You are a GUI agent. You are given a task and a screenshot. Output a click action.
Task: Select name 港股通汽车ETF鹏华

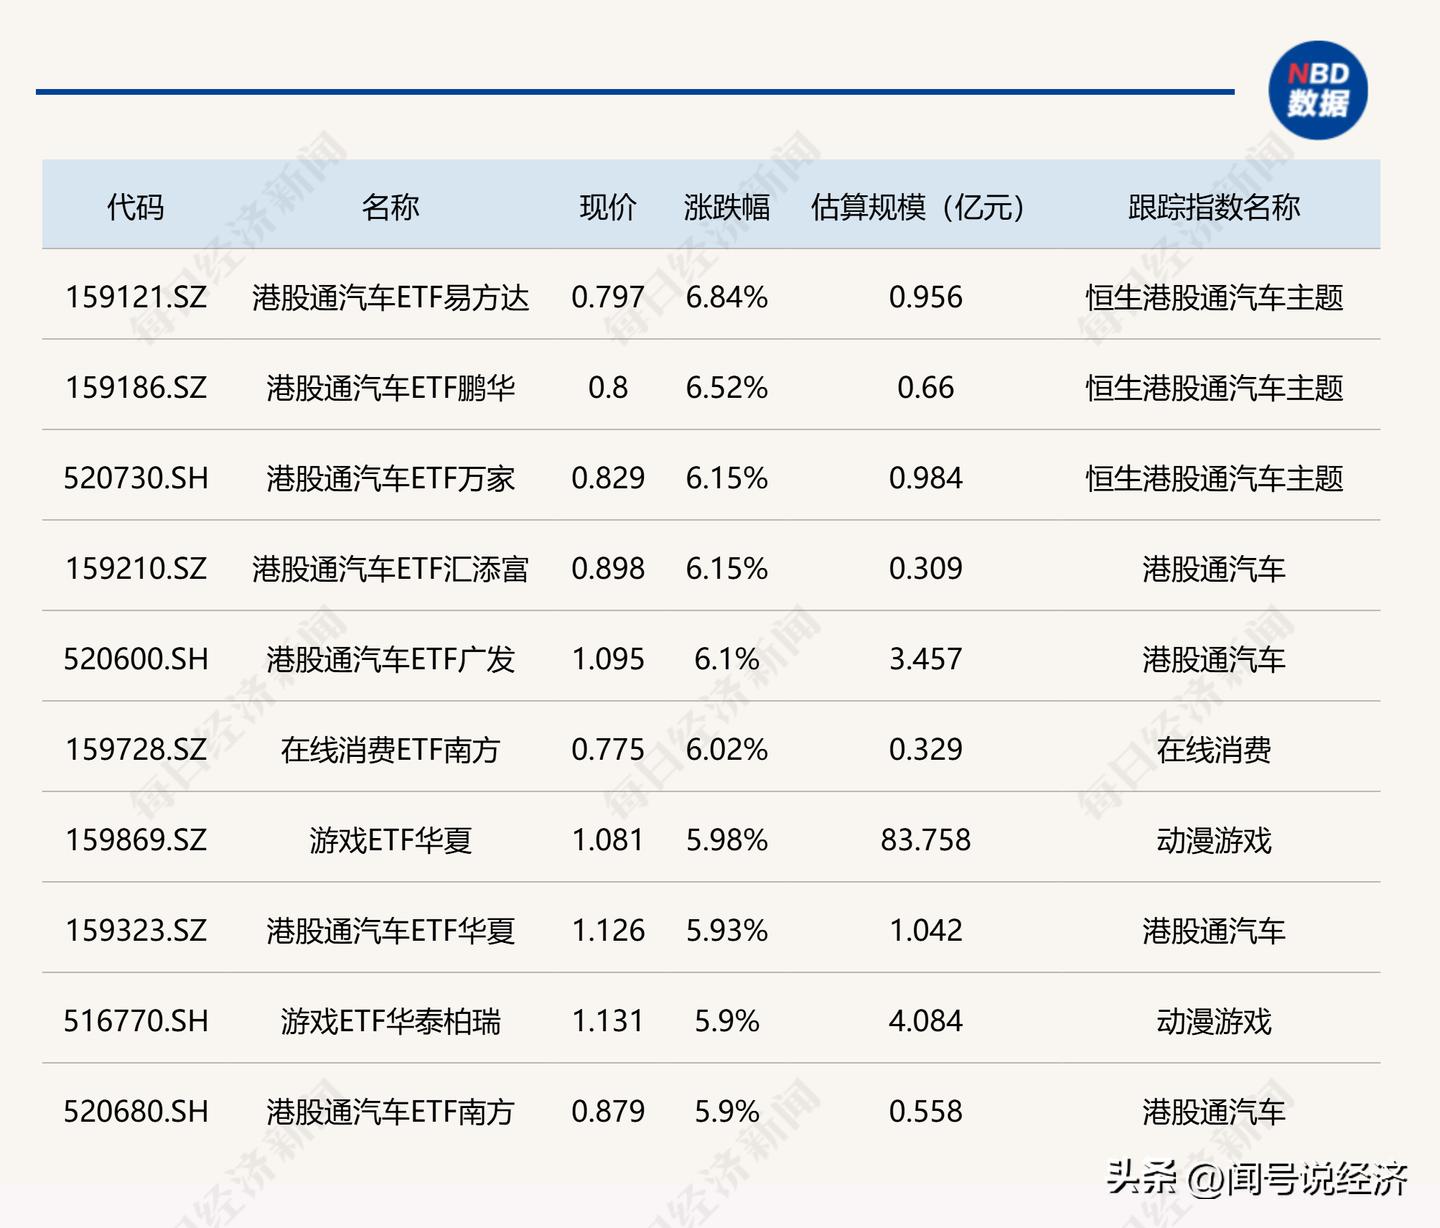coord(390,387)
